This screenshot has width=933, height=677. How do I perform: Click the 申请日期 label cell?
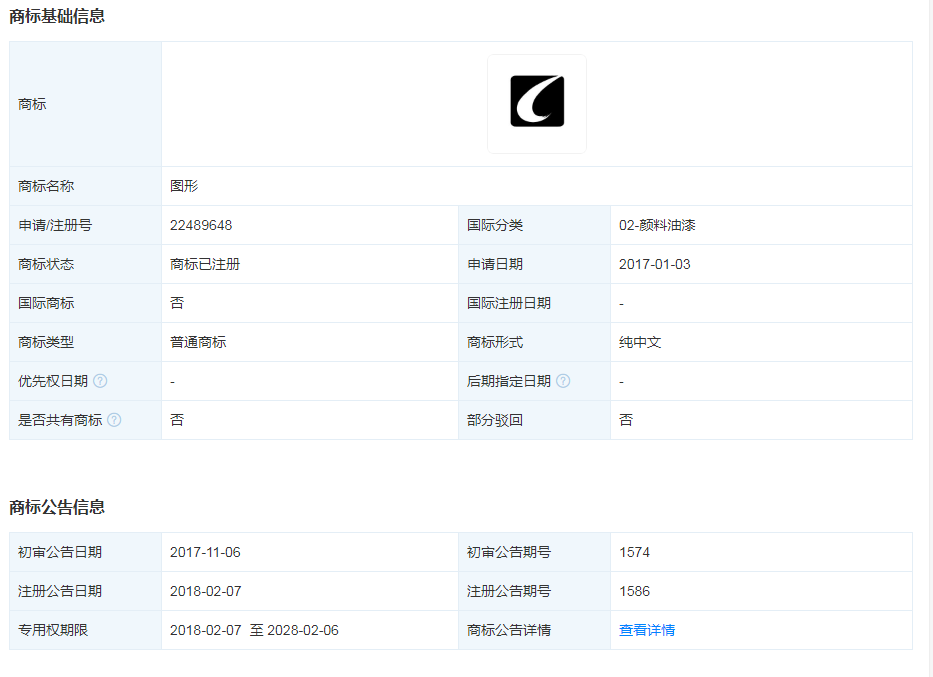tap(534, 264)
